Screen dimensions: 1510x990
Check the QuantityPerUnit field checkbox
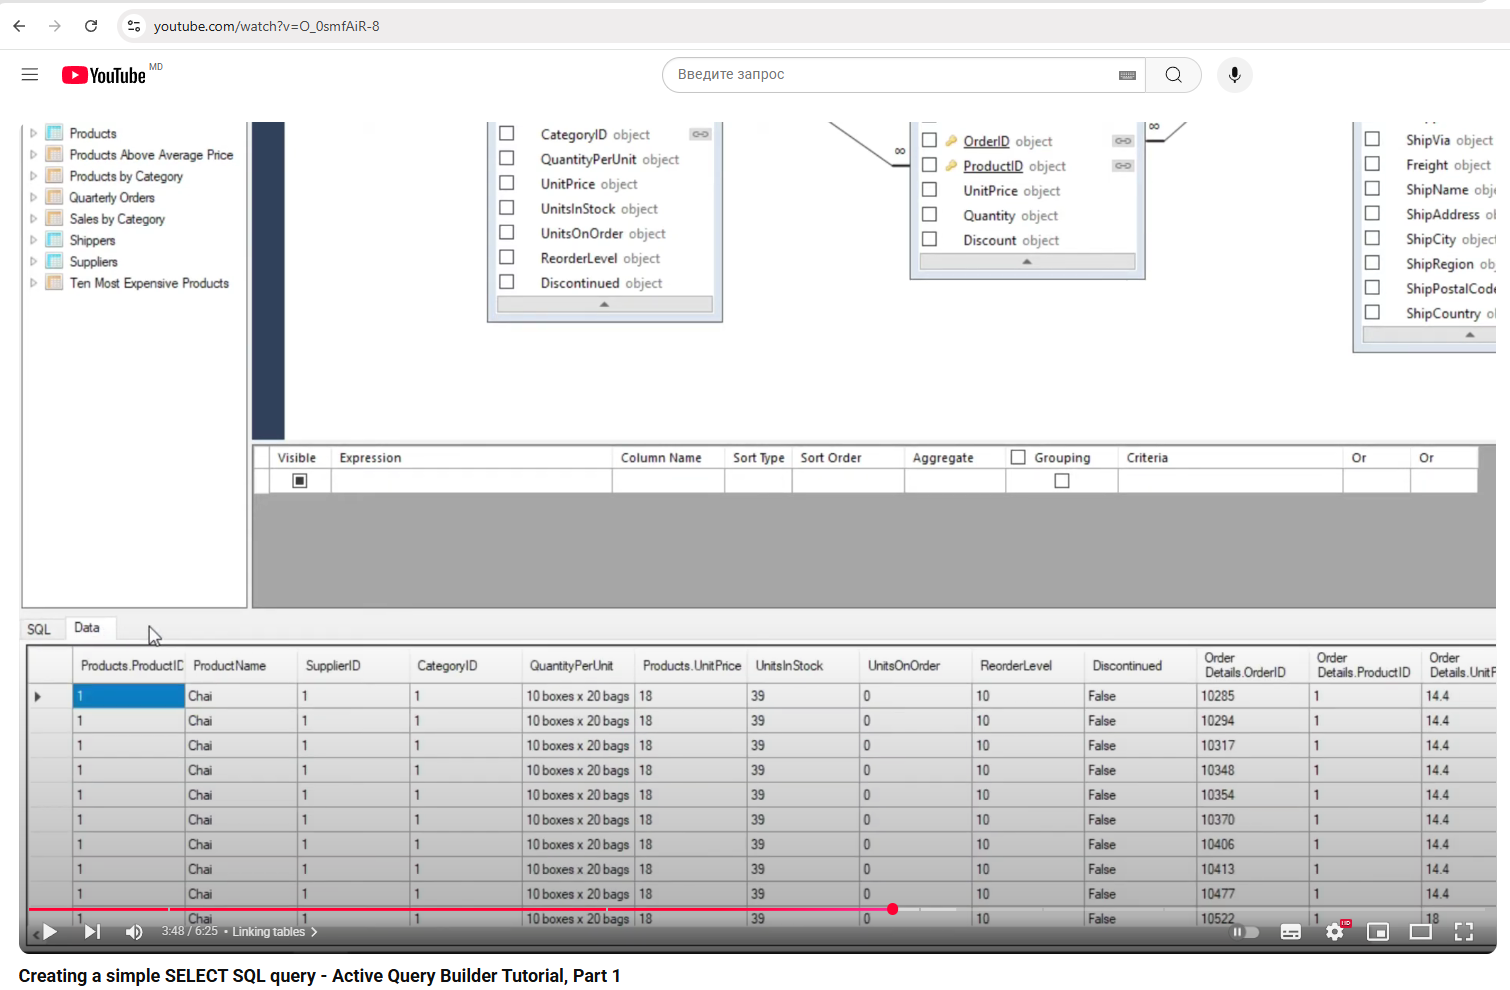(x=507, y=159)
